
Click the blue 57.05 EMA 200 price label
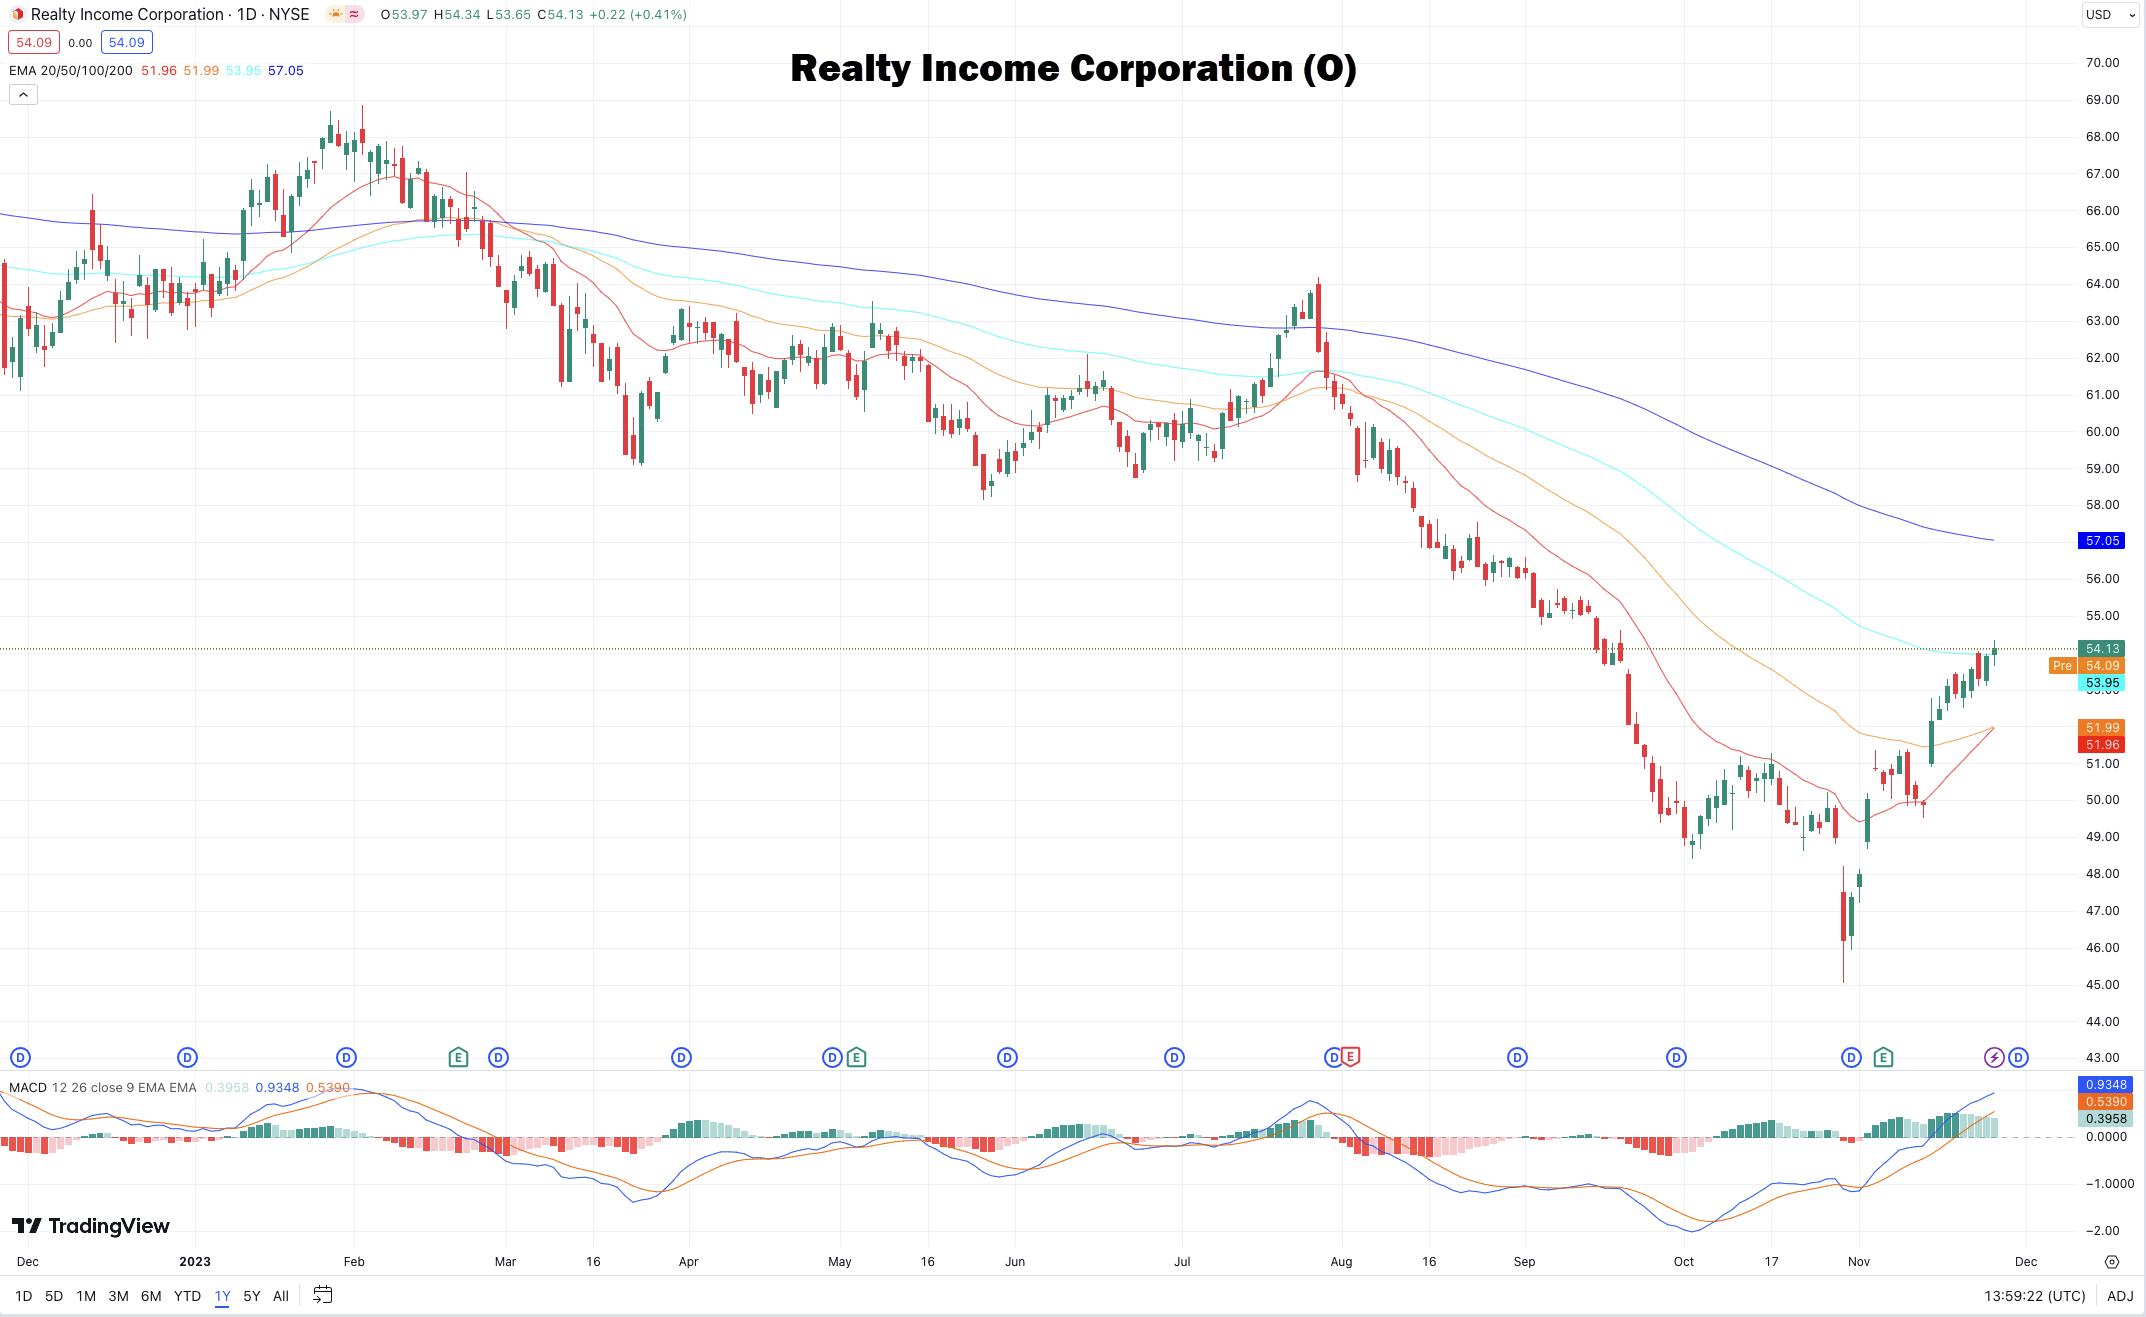pos(2102,541)
